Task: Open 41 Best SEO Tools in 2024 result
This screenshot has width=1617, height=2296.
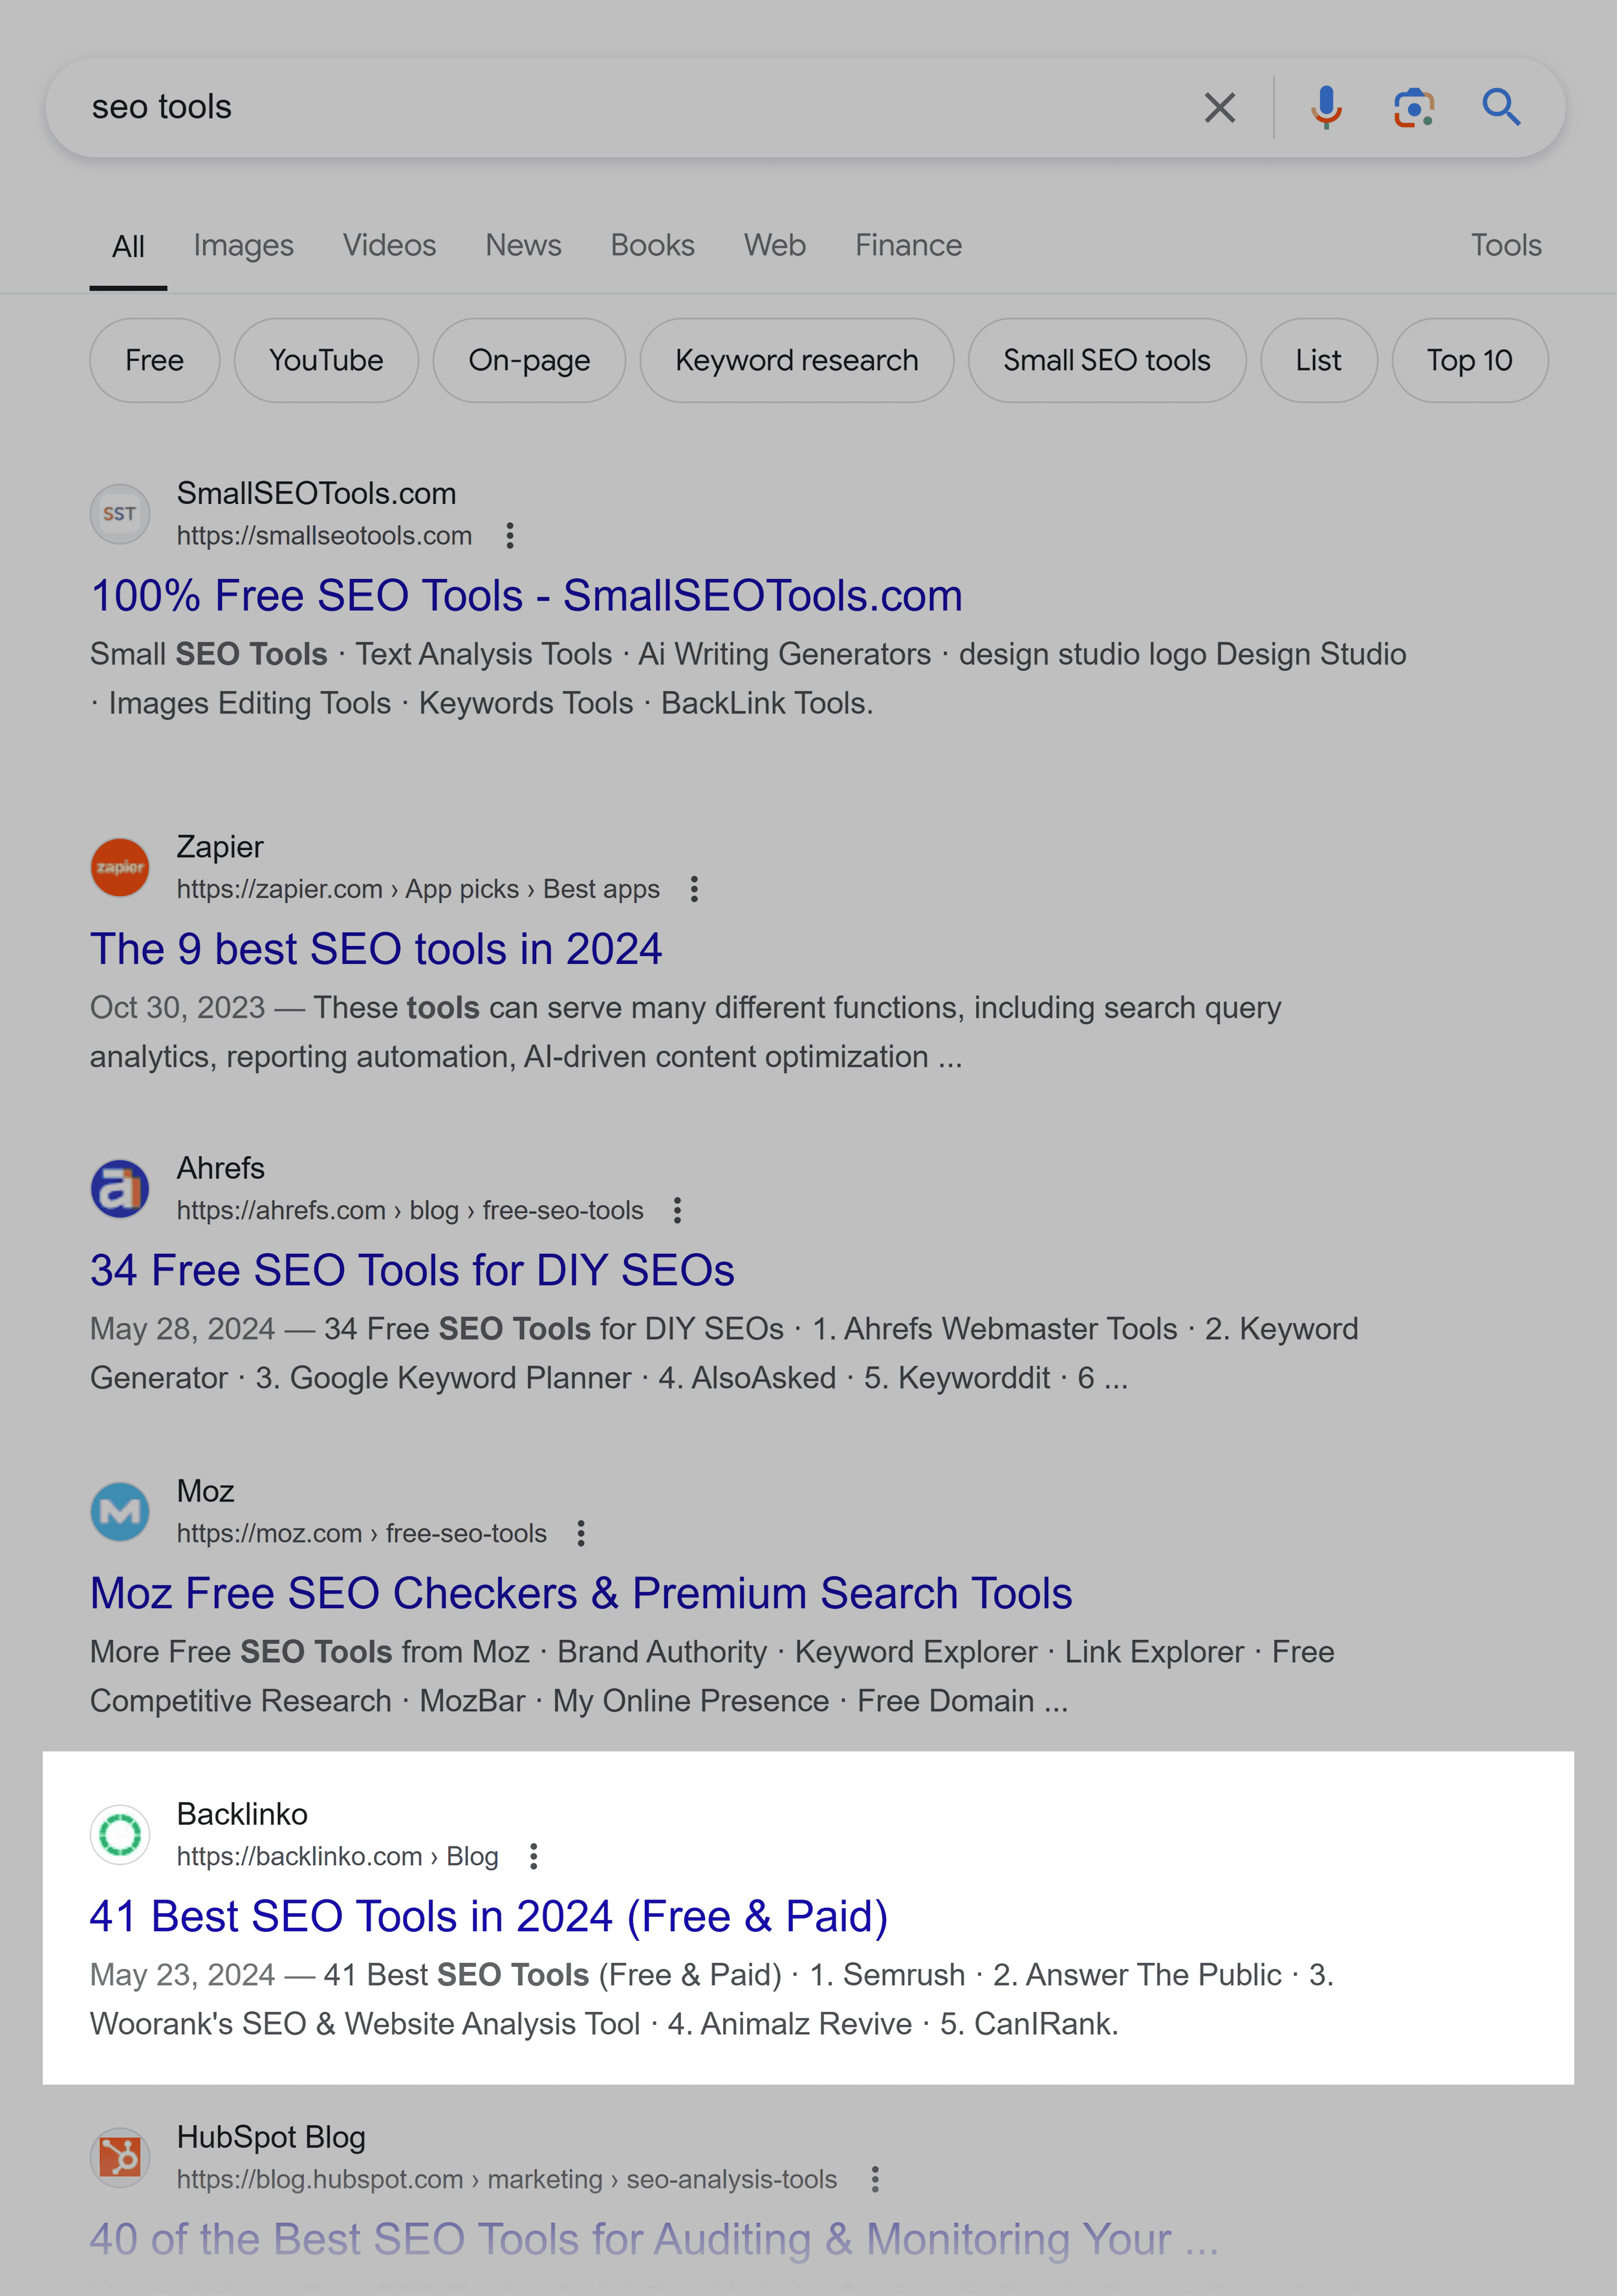Action: tap(489, 1916)
